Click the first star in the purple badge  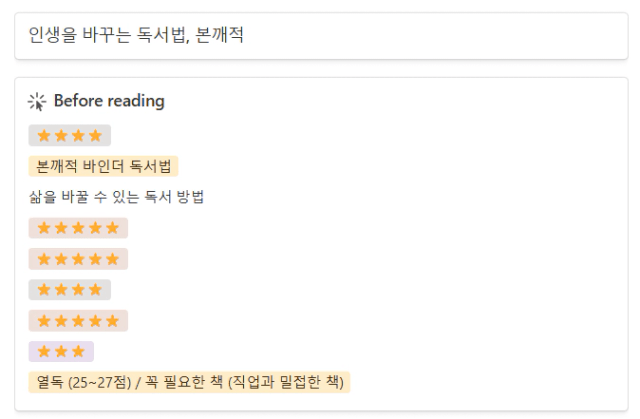pyautogui.click(x=44, y=351)
